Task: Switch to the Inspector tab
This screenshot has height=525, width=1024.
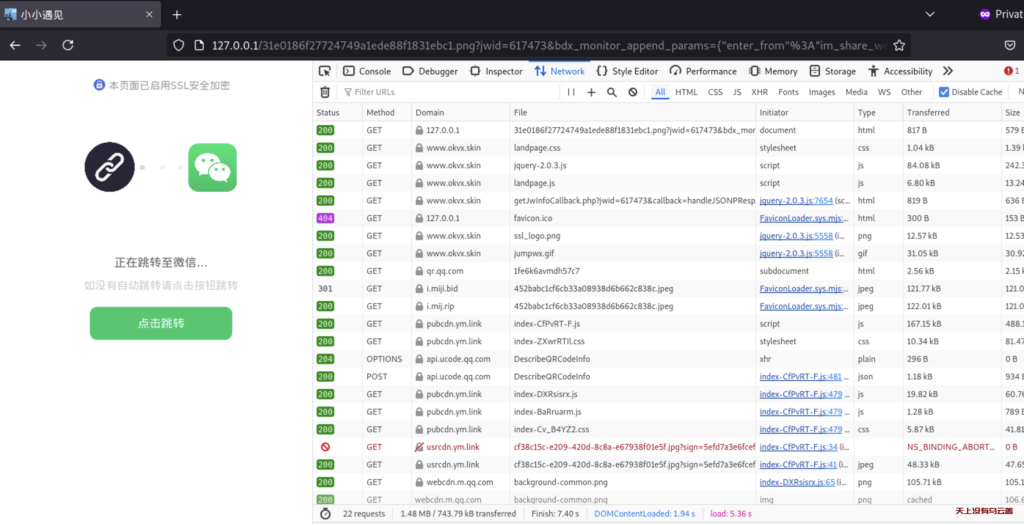Action: (496, 71)
